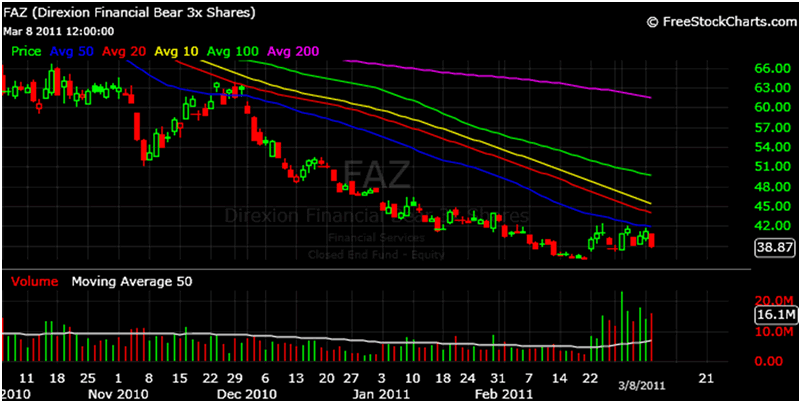Image resolution: width=800 pixels, height=402 pixels.
Task: Click the 13 date axis label
Action: [x=295, y=379]
